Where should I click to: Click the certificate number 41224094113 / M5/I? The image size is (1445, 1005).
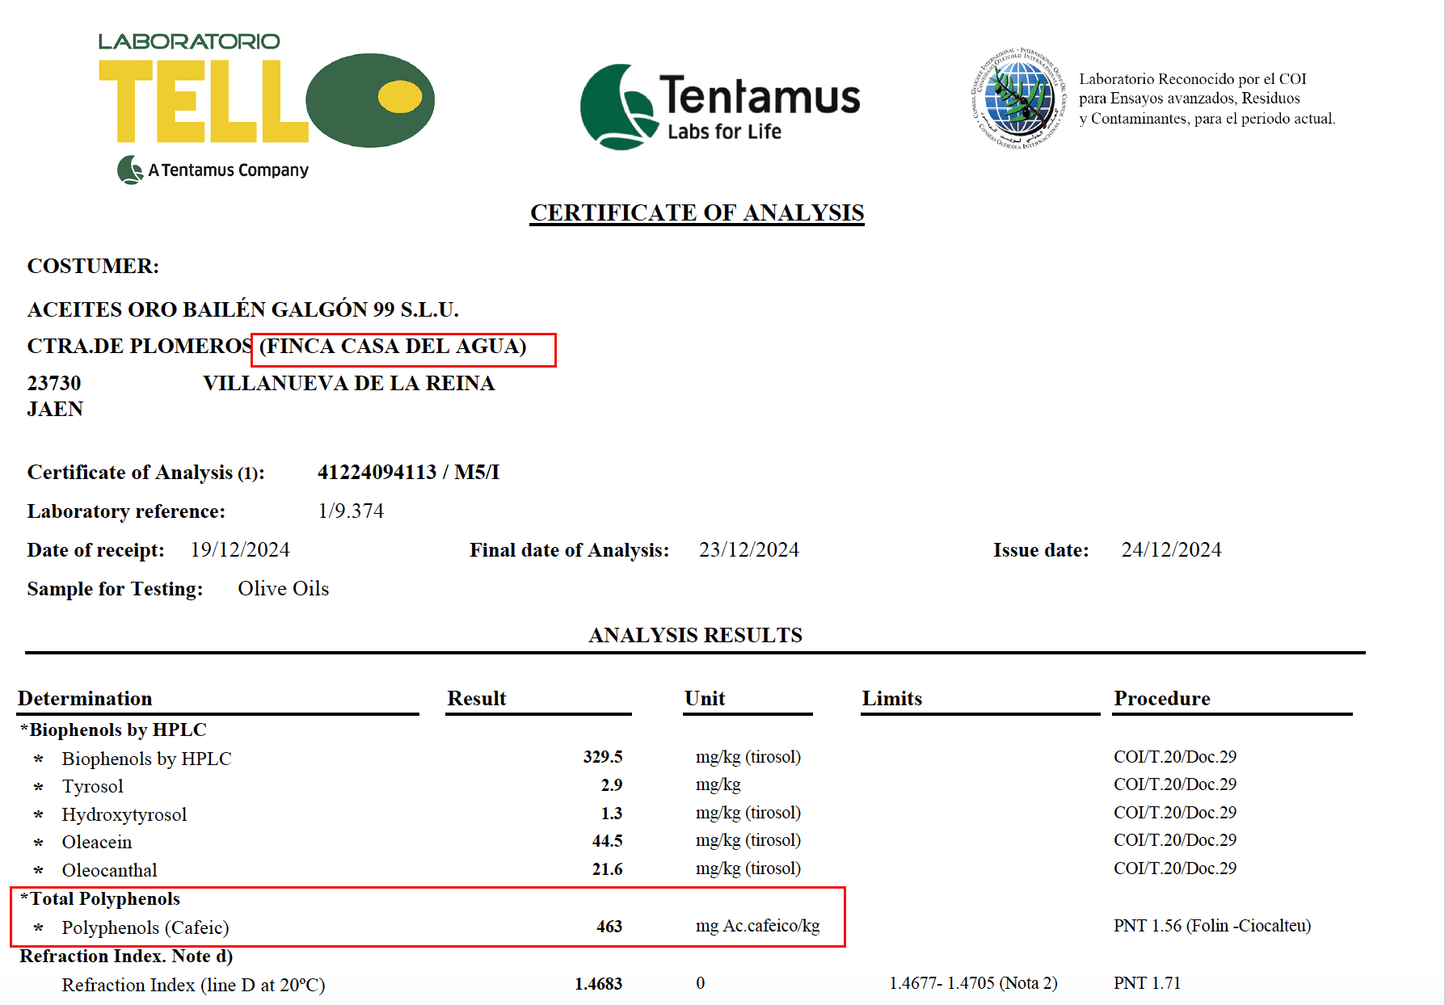[408, 472]
